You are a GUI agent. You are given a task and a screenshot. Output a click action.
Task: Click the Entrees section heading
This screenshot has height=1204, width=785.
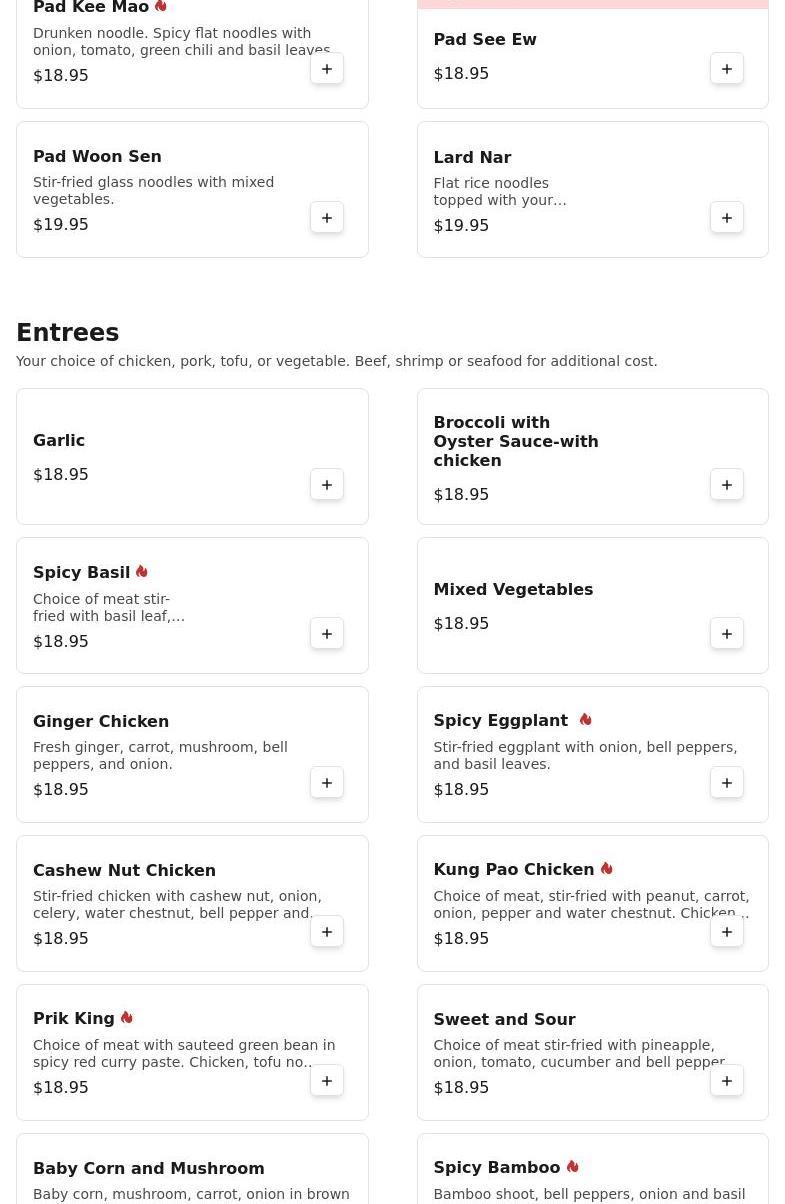(x=68, y=333)
